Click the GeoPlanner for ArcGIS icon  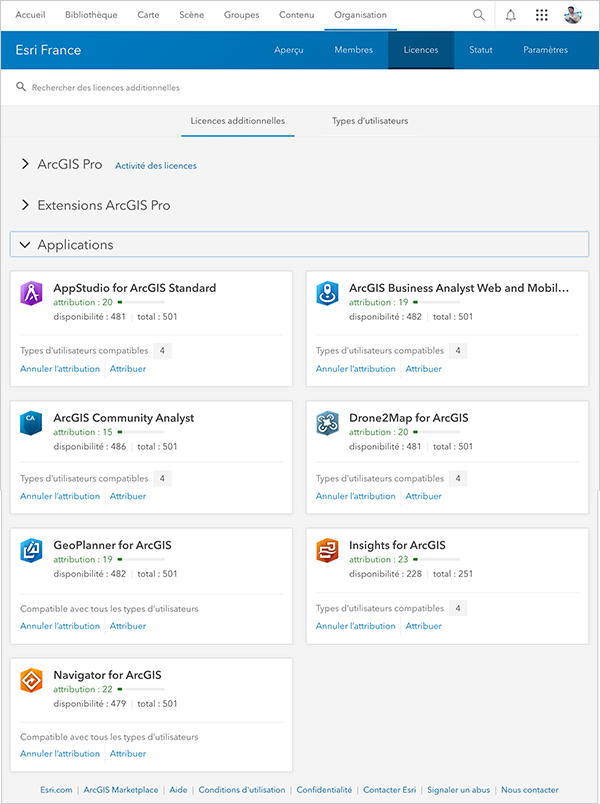point(31,551)
